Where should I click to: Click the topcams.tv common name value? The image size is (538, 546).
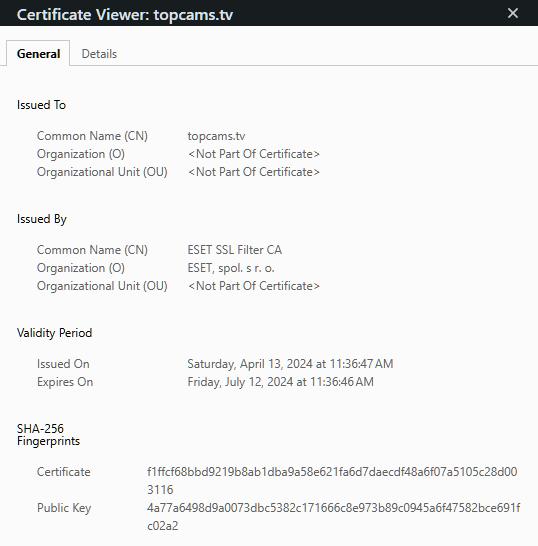click(216, 136)
